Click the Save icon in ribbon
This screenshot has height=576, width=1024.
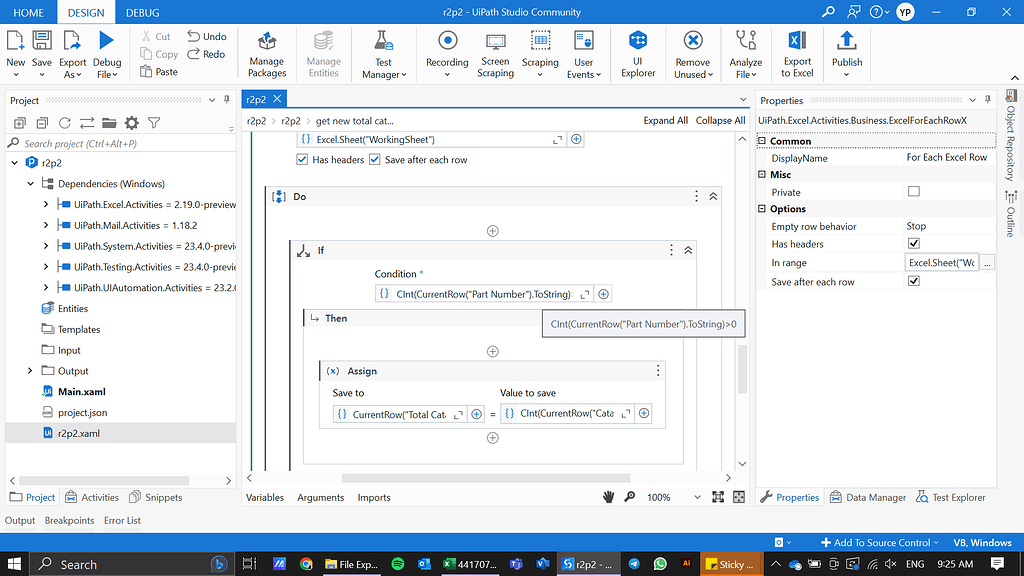[x=42, y=40]
